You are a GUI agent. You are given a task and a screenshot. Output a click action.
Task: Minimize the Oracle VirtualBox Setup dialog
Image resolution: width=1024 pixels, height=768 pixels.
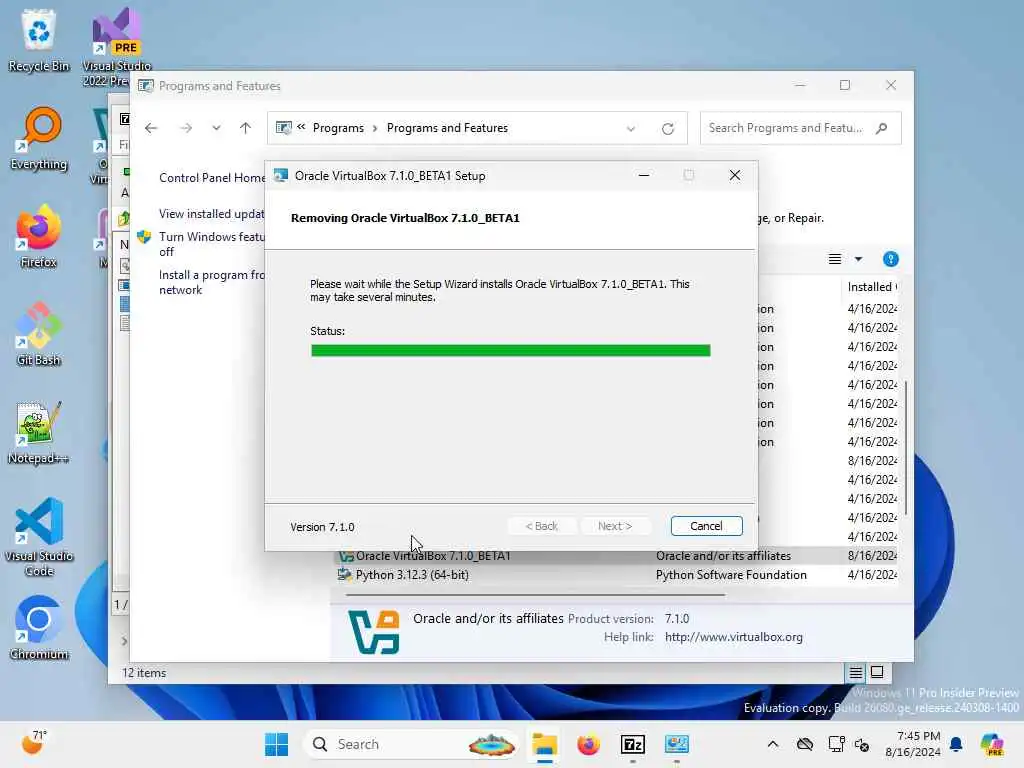(644, 176)
